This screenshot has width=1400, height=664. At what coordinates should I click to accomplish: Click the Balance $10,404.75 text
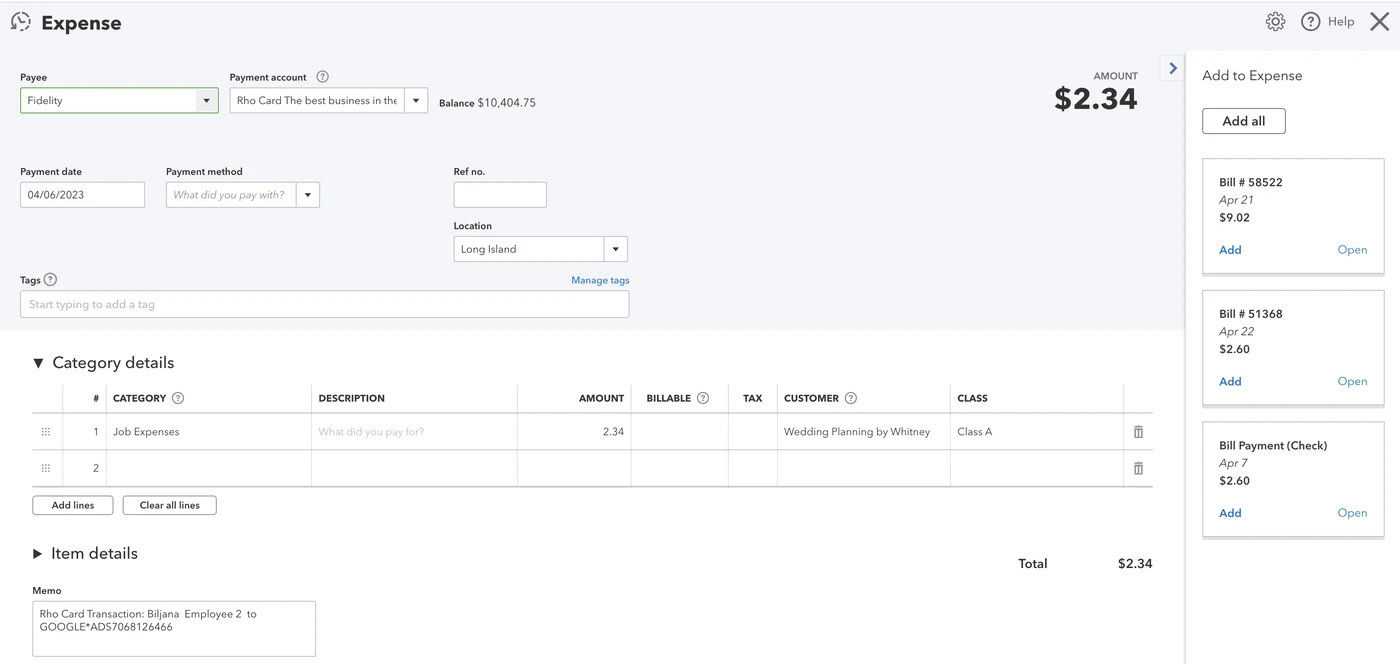click(487, 103)
